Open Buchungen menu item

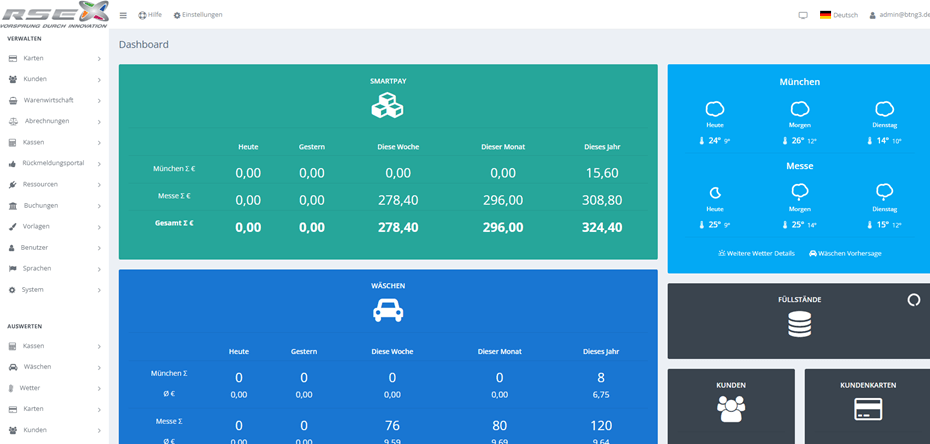coord(54,206)
